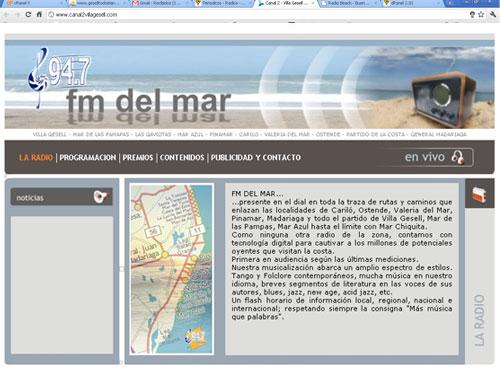
Task: Click the localities list starting 'VILLA GESELL'
Action: tap(250, 134)
